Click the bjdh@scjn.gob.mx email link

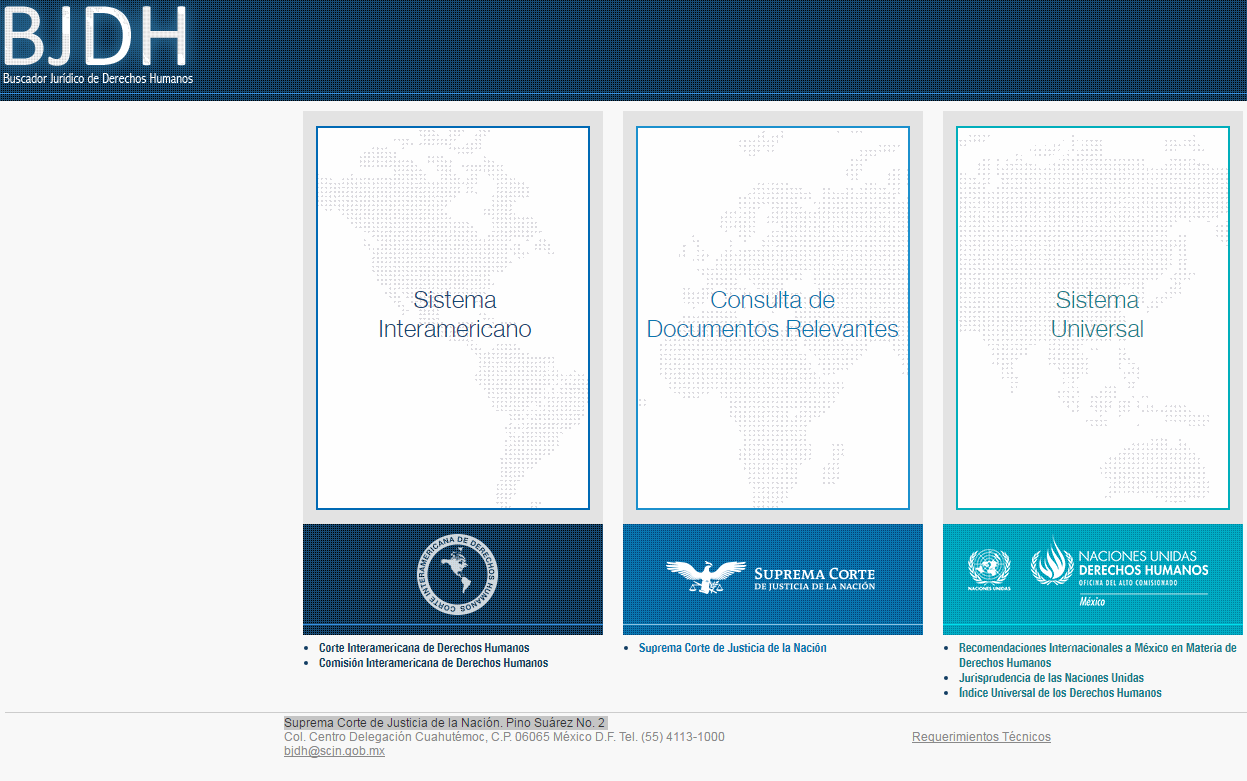[x=334, y=751]
